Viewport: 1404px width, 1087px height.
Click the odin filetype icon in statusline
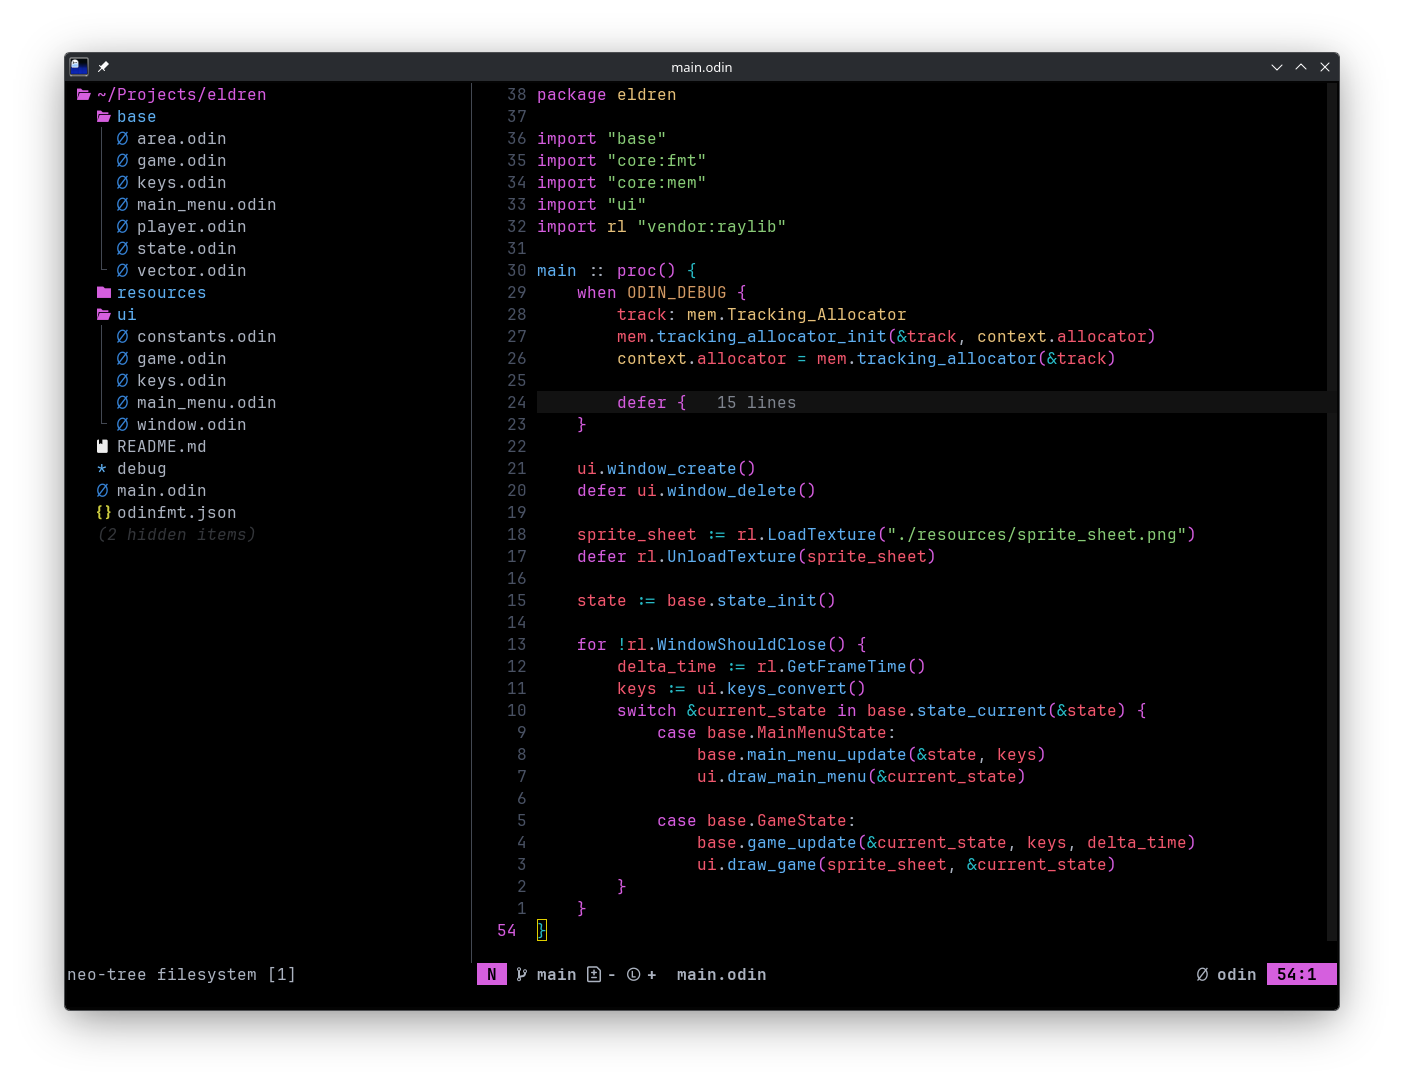1202,974
